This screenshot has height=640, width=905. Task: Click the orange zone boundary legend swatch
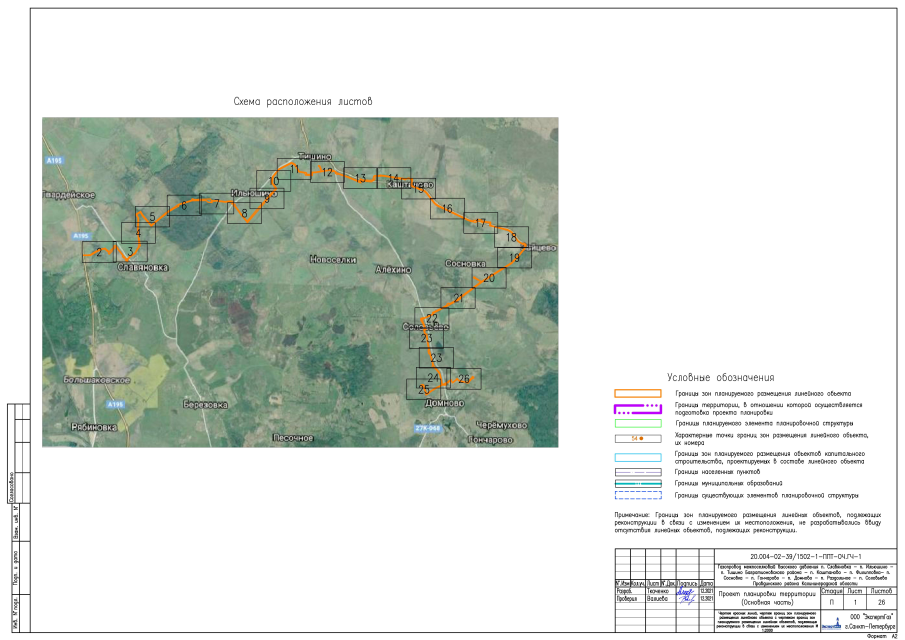click(x=638, y=394)
